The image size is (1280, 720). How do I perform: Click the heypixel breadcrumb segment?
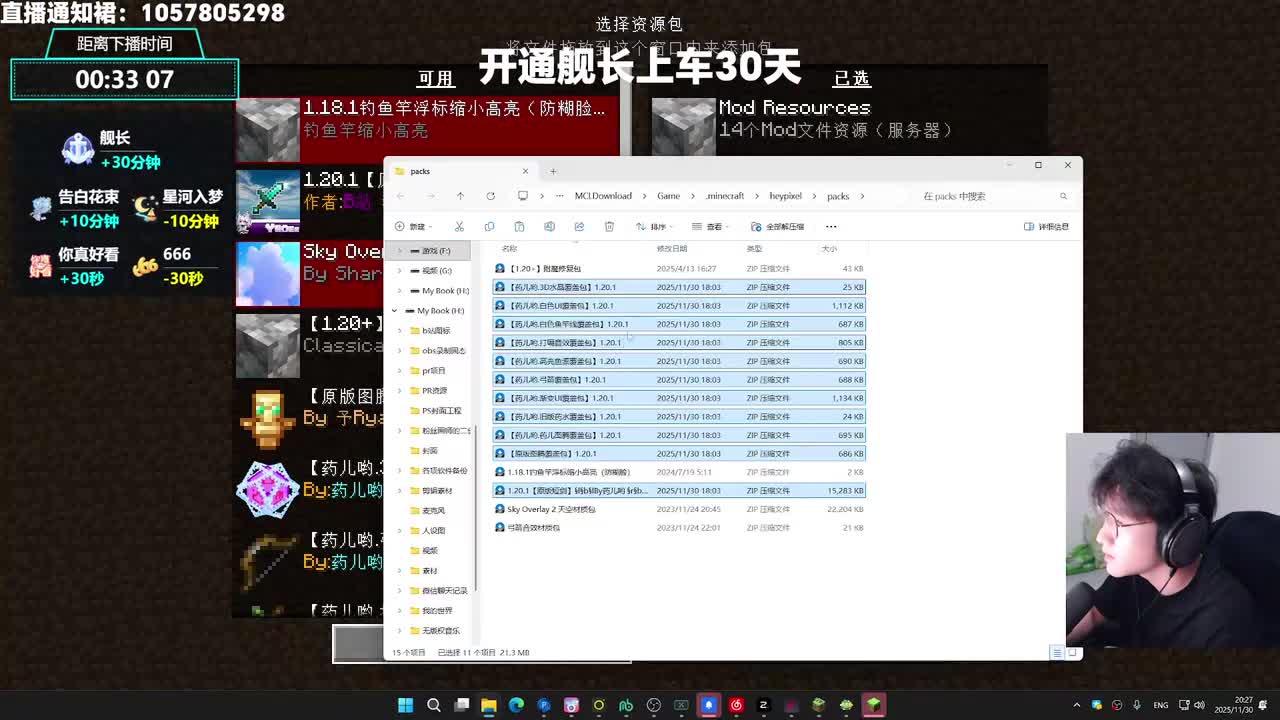785,196
